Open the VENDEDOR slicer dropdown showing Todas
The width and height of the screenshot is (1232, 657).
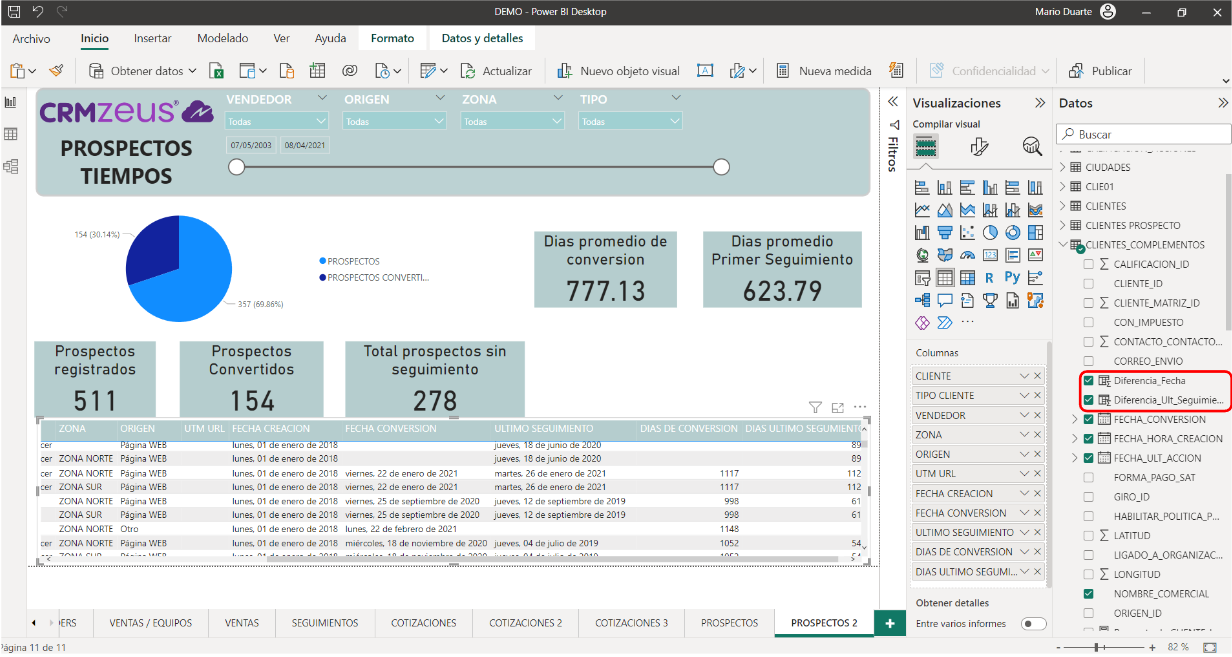pyautogui.click(x=278, y=121)
